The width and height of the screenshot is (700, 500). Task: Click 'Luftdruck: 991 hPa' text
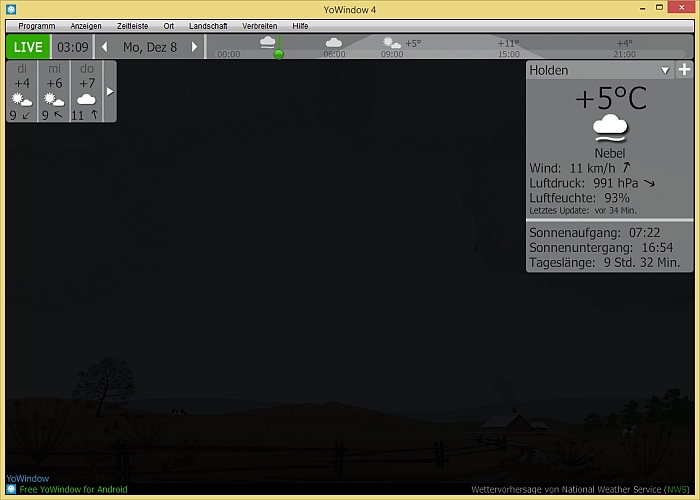click(x=584, y=183)
